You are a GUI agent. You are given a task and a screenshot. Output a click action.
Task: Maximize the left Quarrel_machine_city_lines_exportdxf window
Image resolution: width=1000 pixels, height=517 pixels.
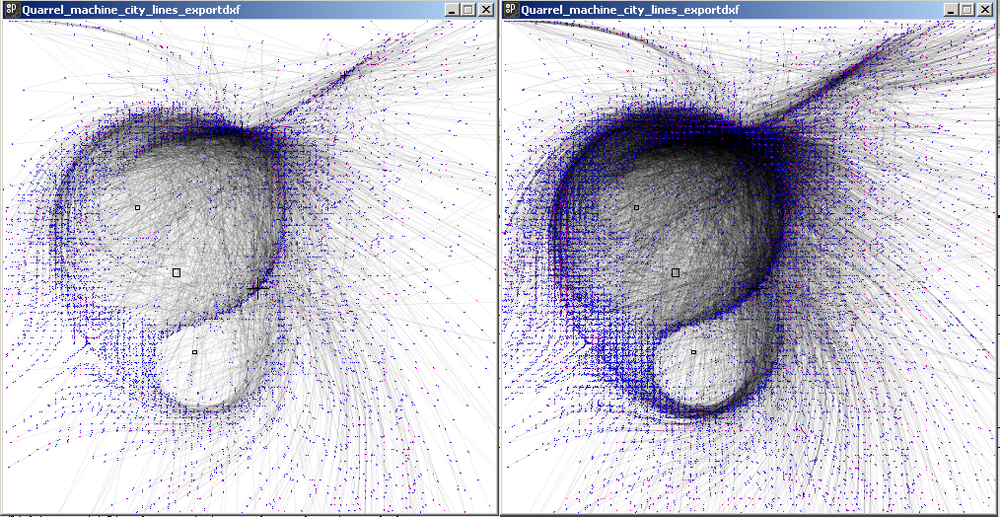[x=468, y=10]
